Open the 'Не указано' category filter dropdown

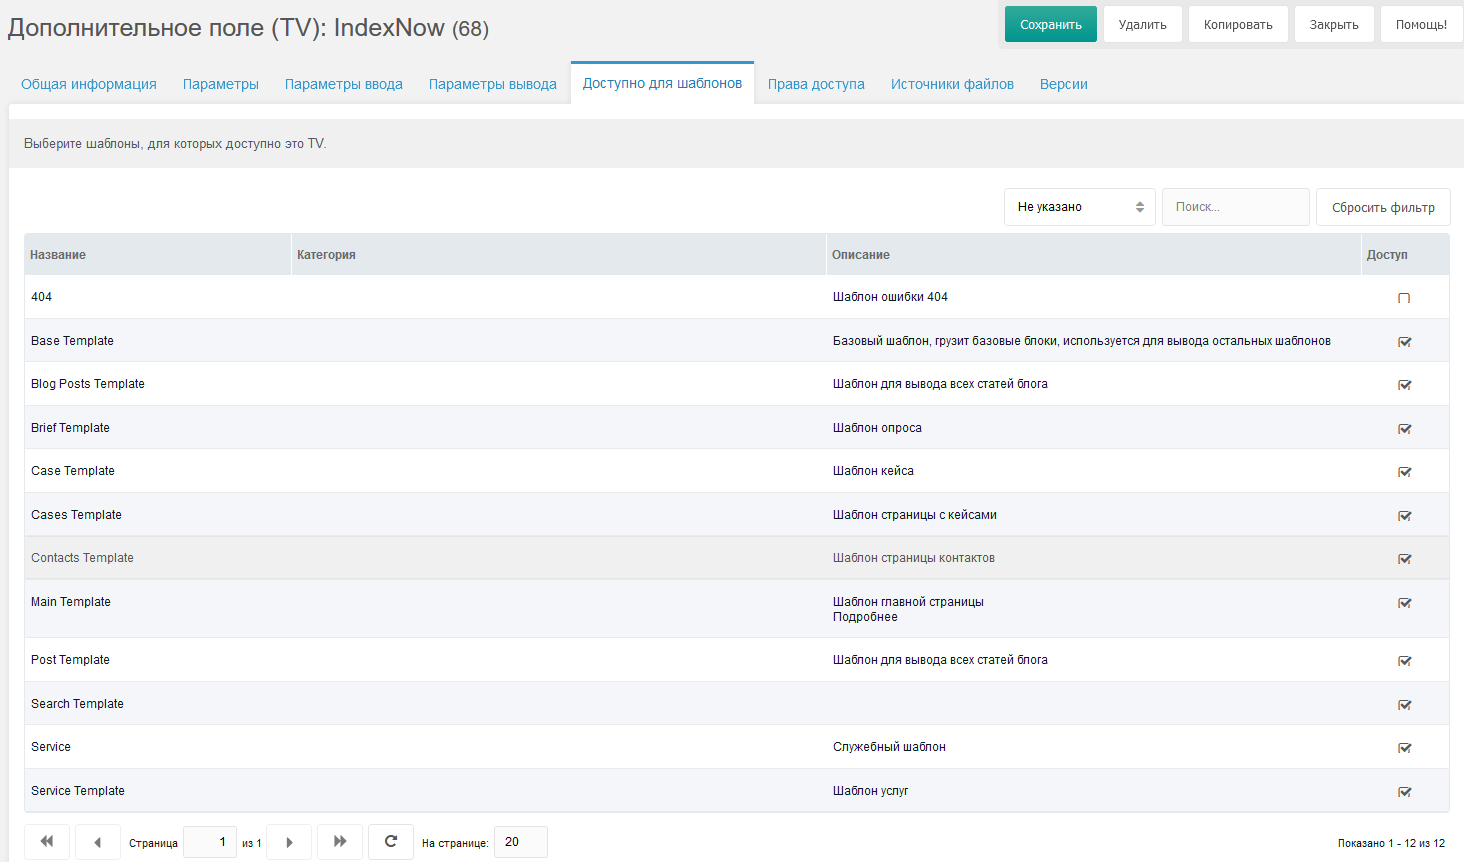pyautogui.click(x=1080, y=207)
